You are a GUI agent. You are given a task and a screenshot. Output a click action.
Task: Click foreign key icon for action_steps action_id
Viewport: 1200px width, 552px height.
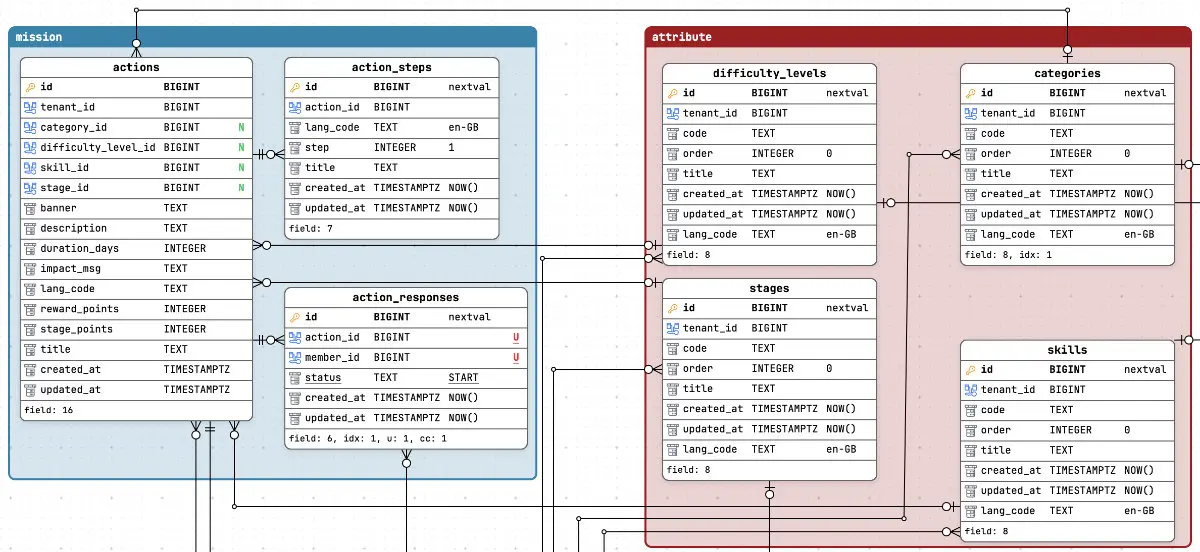coord(294,107)
